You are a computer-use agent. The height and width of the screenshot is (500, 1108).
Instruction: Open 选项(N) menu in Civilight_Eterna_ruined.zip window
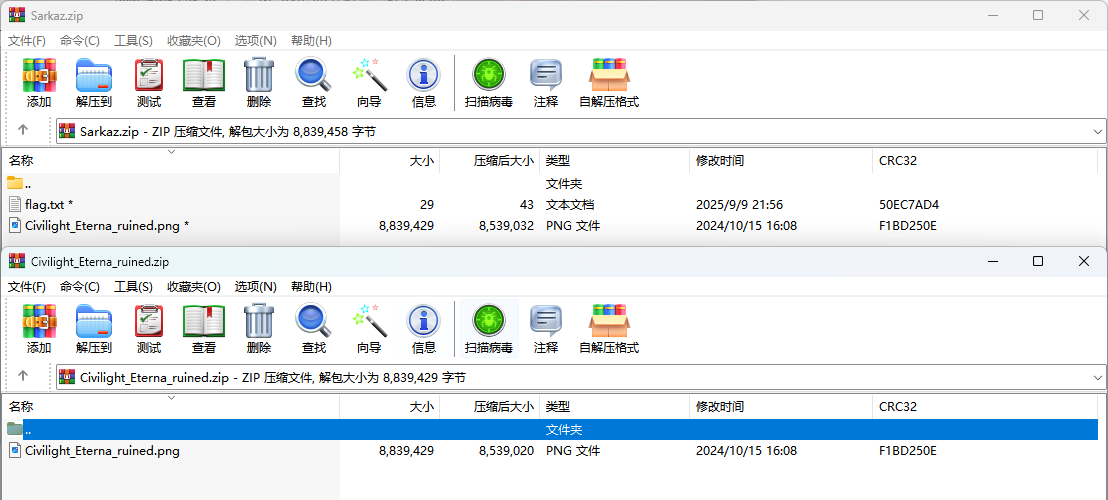click(x=255, y=287)
